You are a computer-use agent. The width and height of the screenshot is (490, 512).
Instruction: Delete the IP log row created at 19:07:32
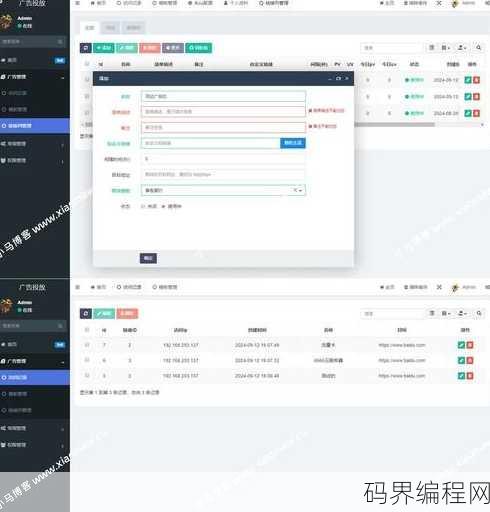[x=470, y=360]
